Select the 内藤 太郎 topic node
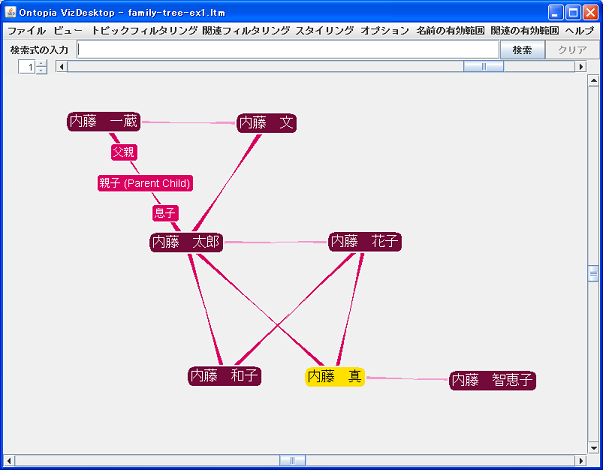The width and height of the screenshot is (603, 470). (x=186, y=242)
